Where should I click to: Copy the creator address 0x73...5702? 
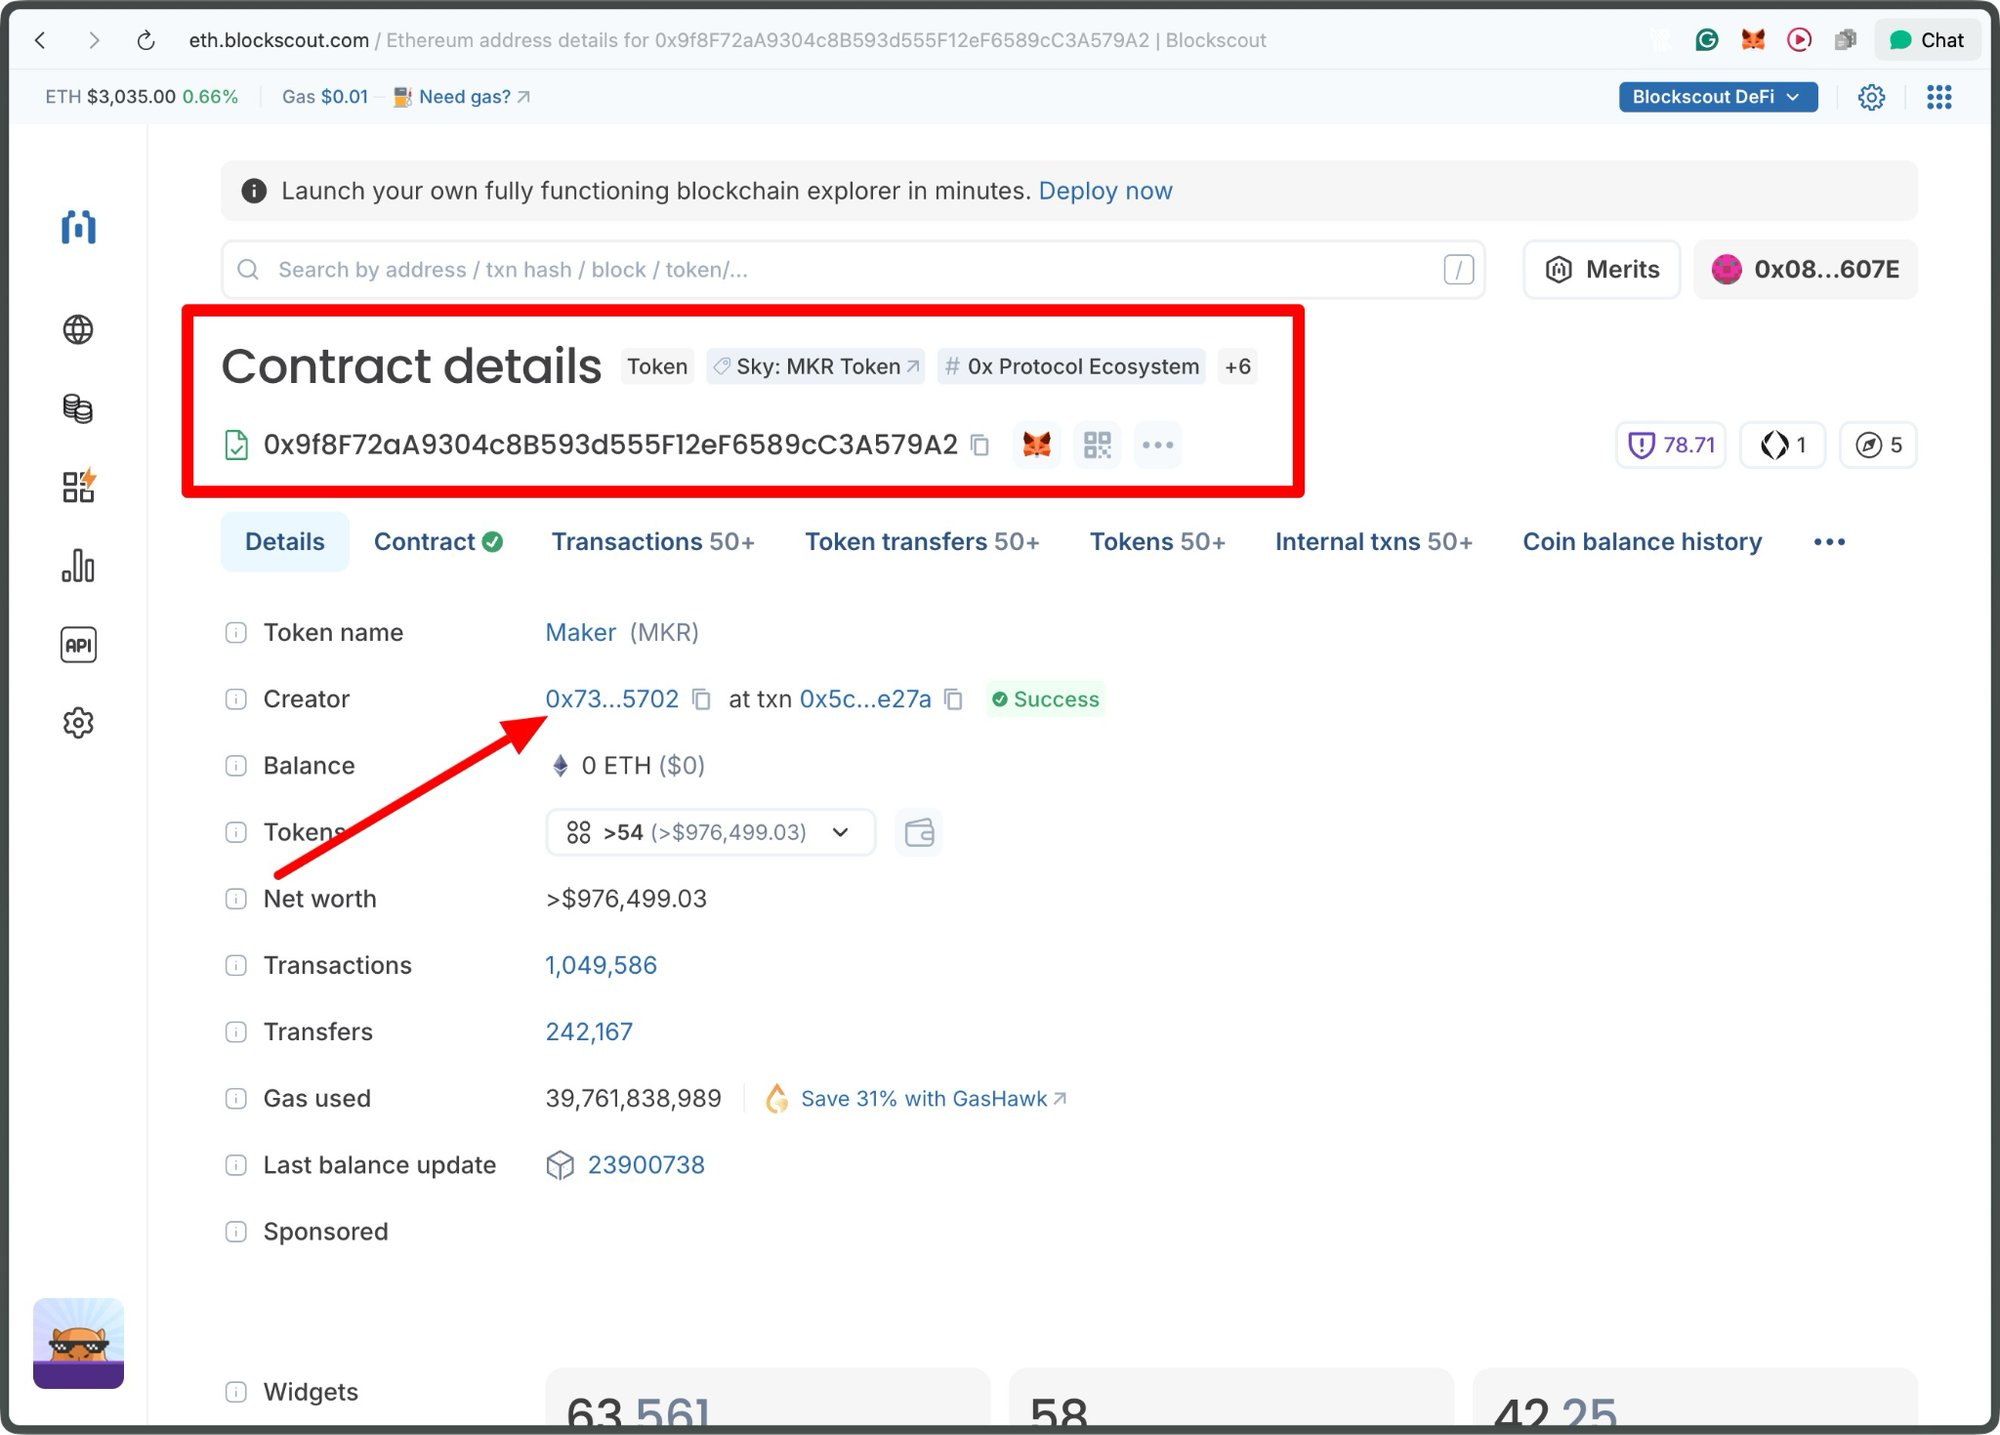[701, 700]
